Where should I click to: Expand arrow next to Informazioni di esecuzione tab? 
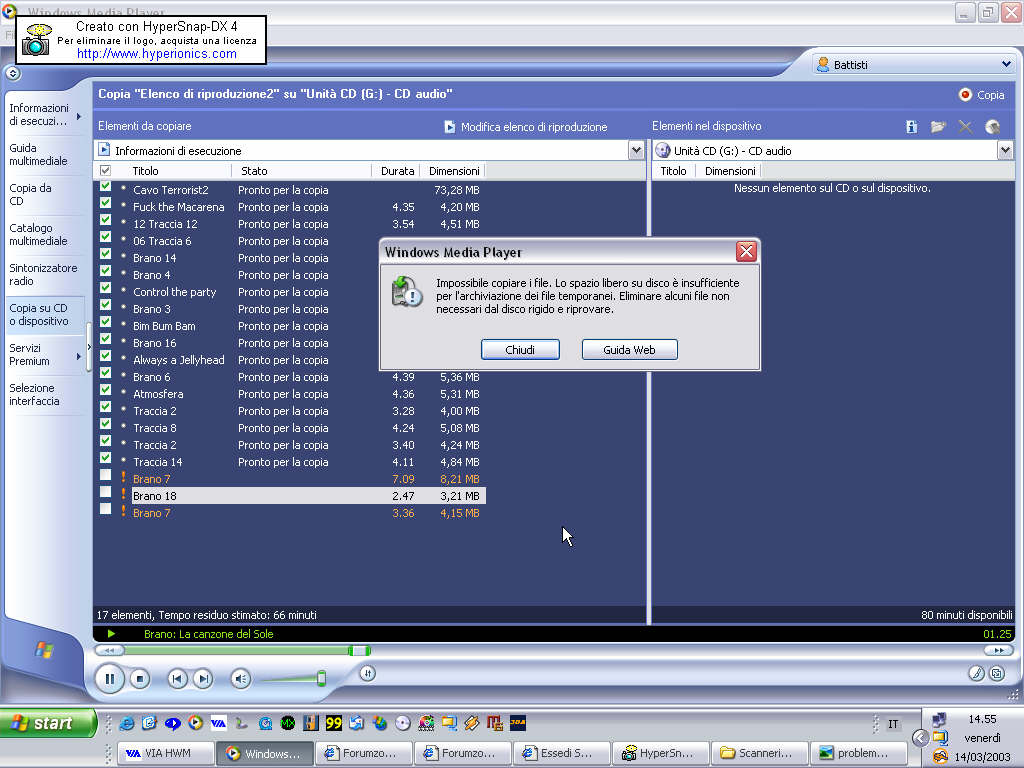click(79, 116)
